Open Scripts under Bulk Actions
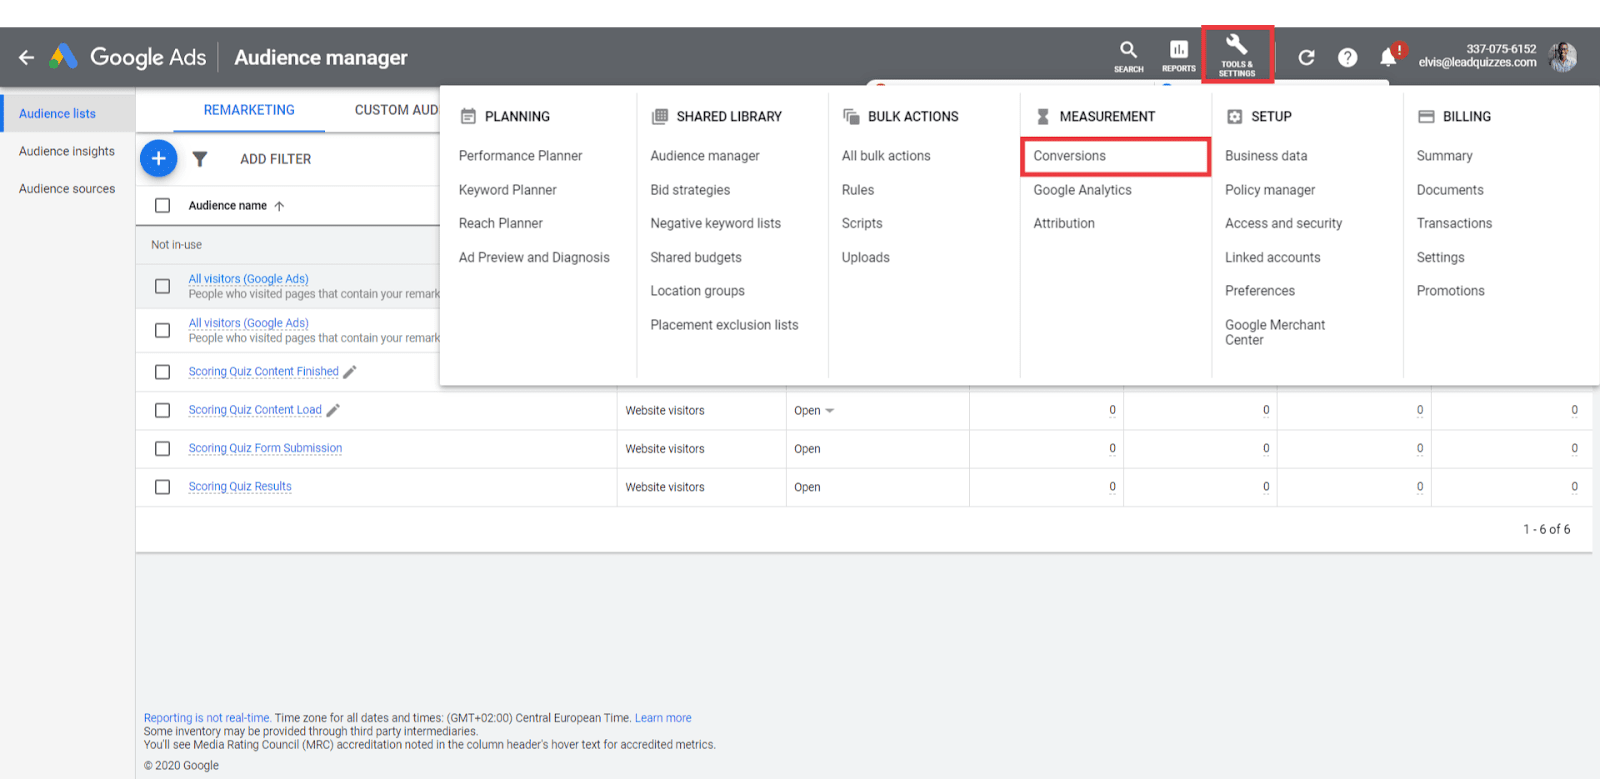 862,224
